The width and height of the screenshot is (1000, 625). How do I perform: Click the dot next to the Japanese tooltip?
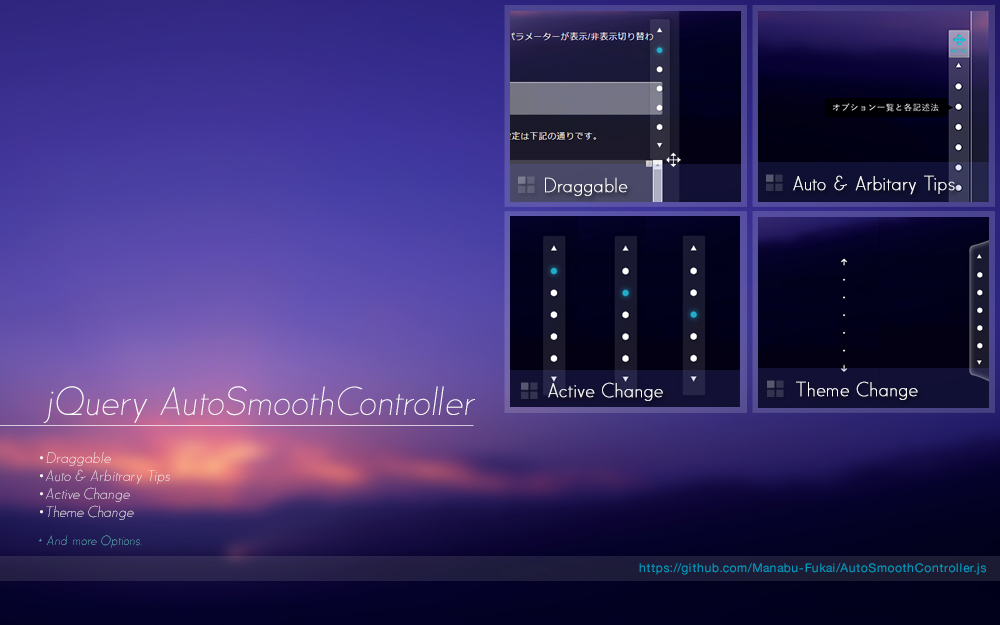(958, 107)
